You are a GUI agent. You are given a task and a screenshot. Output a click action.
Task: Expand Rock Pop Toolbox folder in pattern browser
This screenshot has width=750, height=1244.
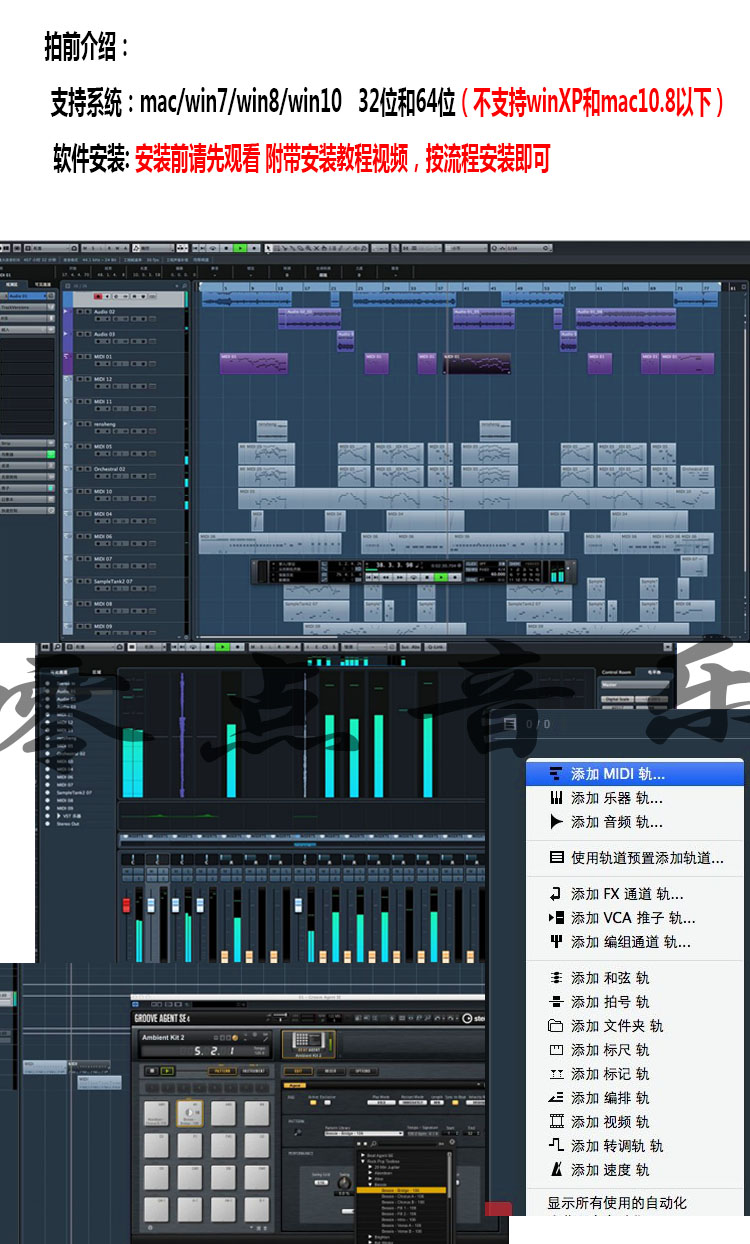pos(363,1161)
